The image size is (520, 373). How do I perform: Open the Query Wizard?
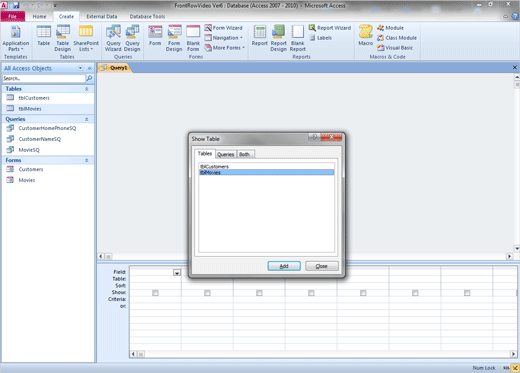coord(113,39)
